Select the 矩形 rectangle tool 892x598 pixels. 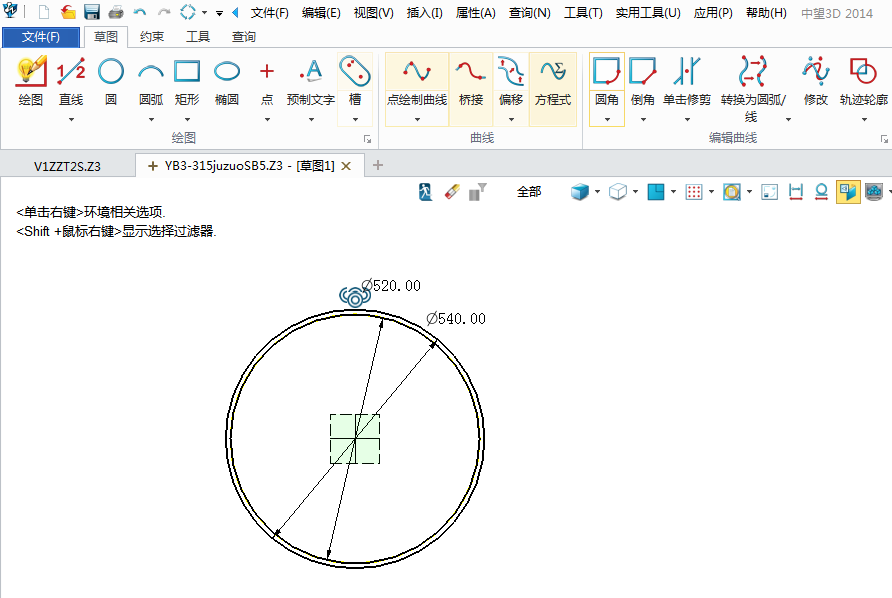coord(187,82)
